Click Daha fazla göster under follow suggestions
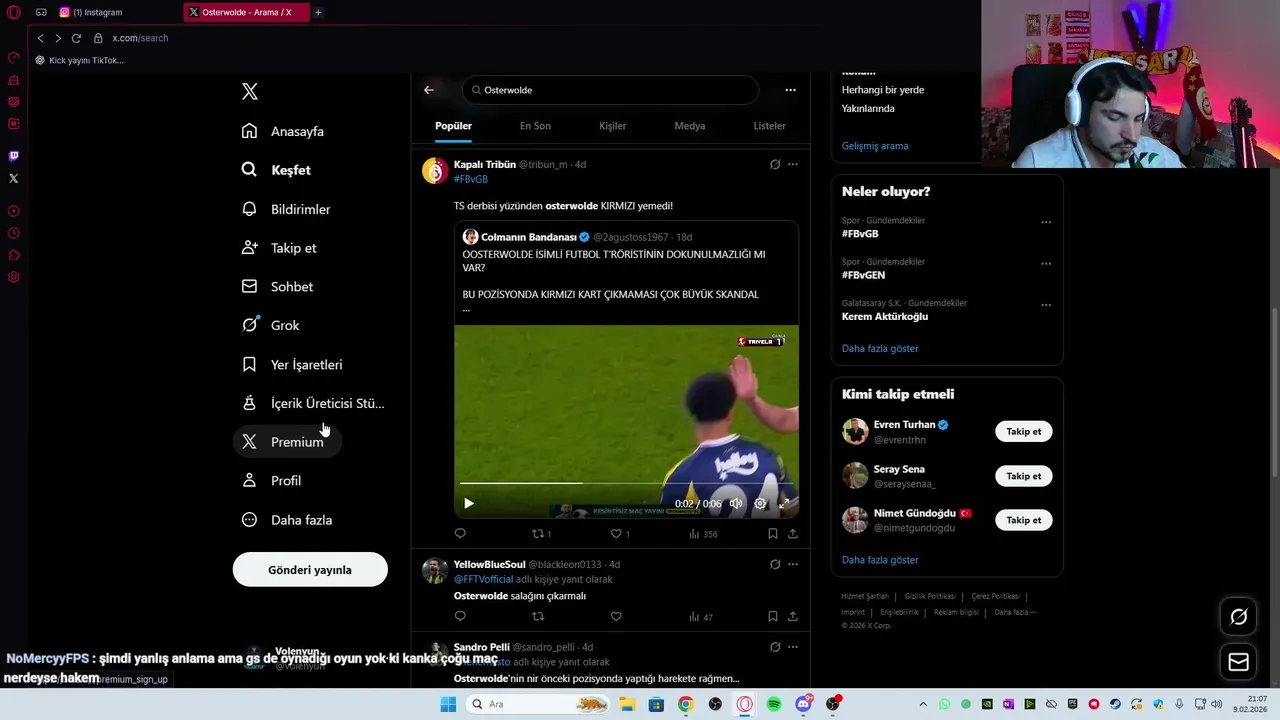This screenshot has width=1280, height=720. coord(880,560)
